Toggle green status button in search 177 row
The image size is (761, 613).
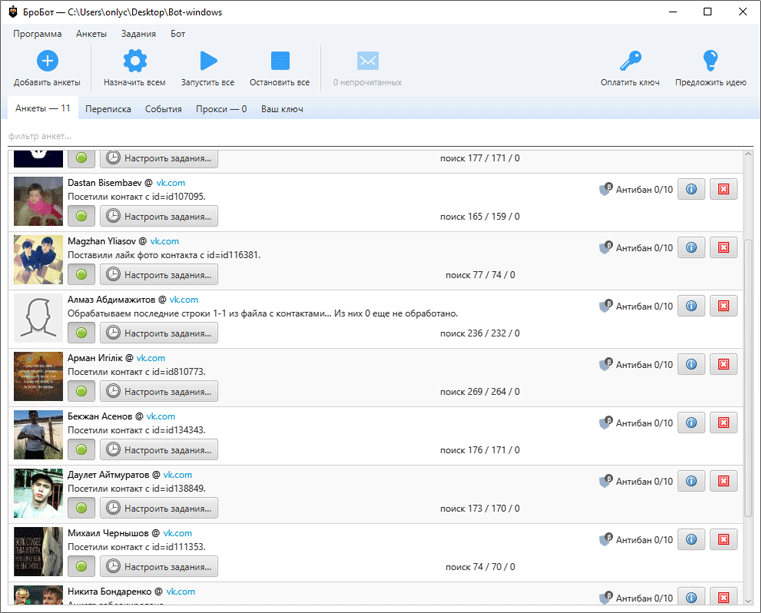82,158
